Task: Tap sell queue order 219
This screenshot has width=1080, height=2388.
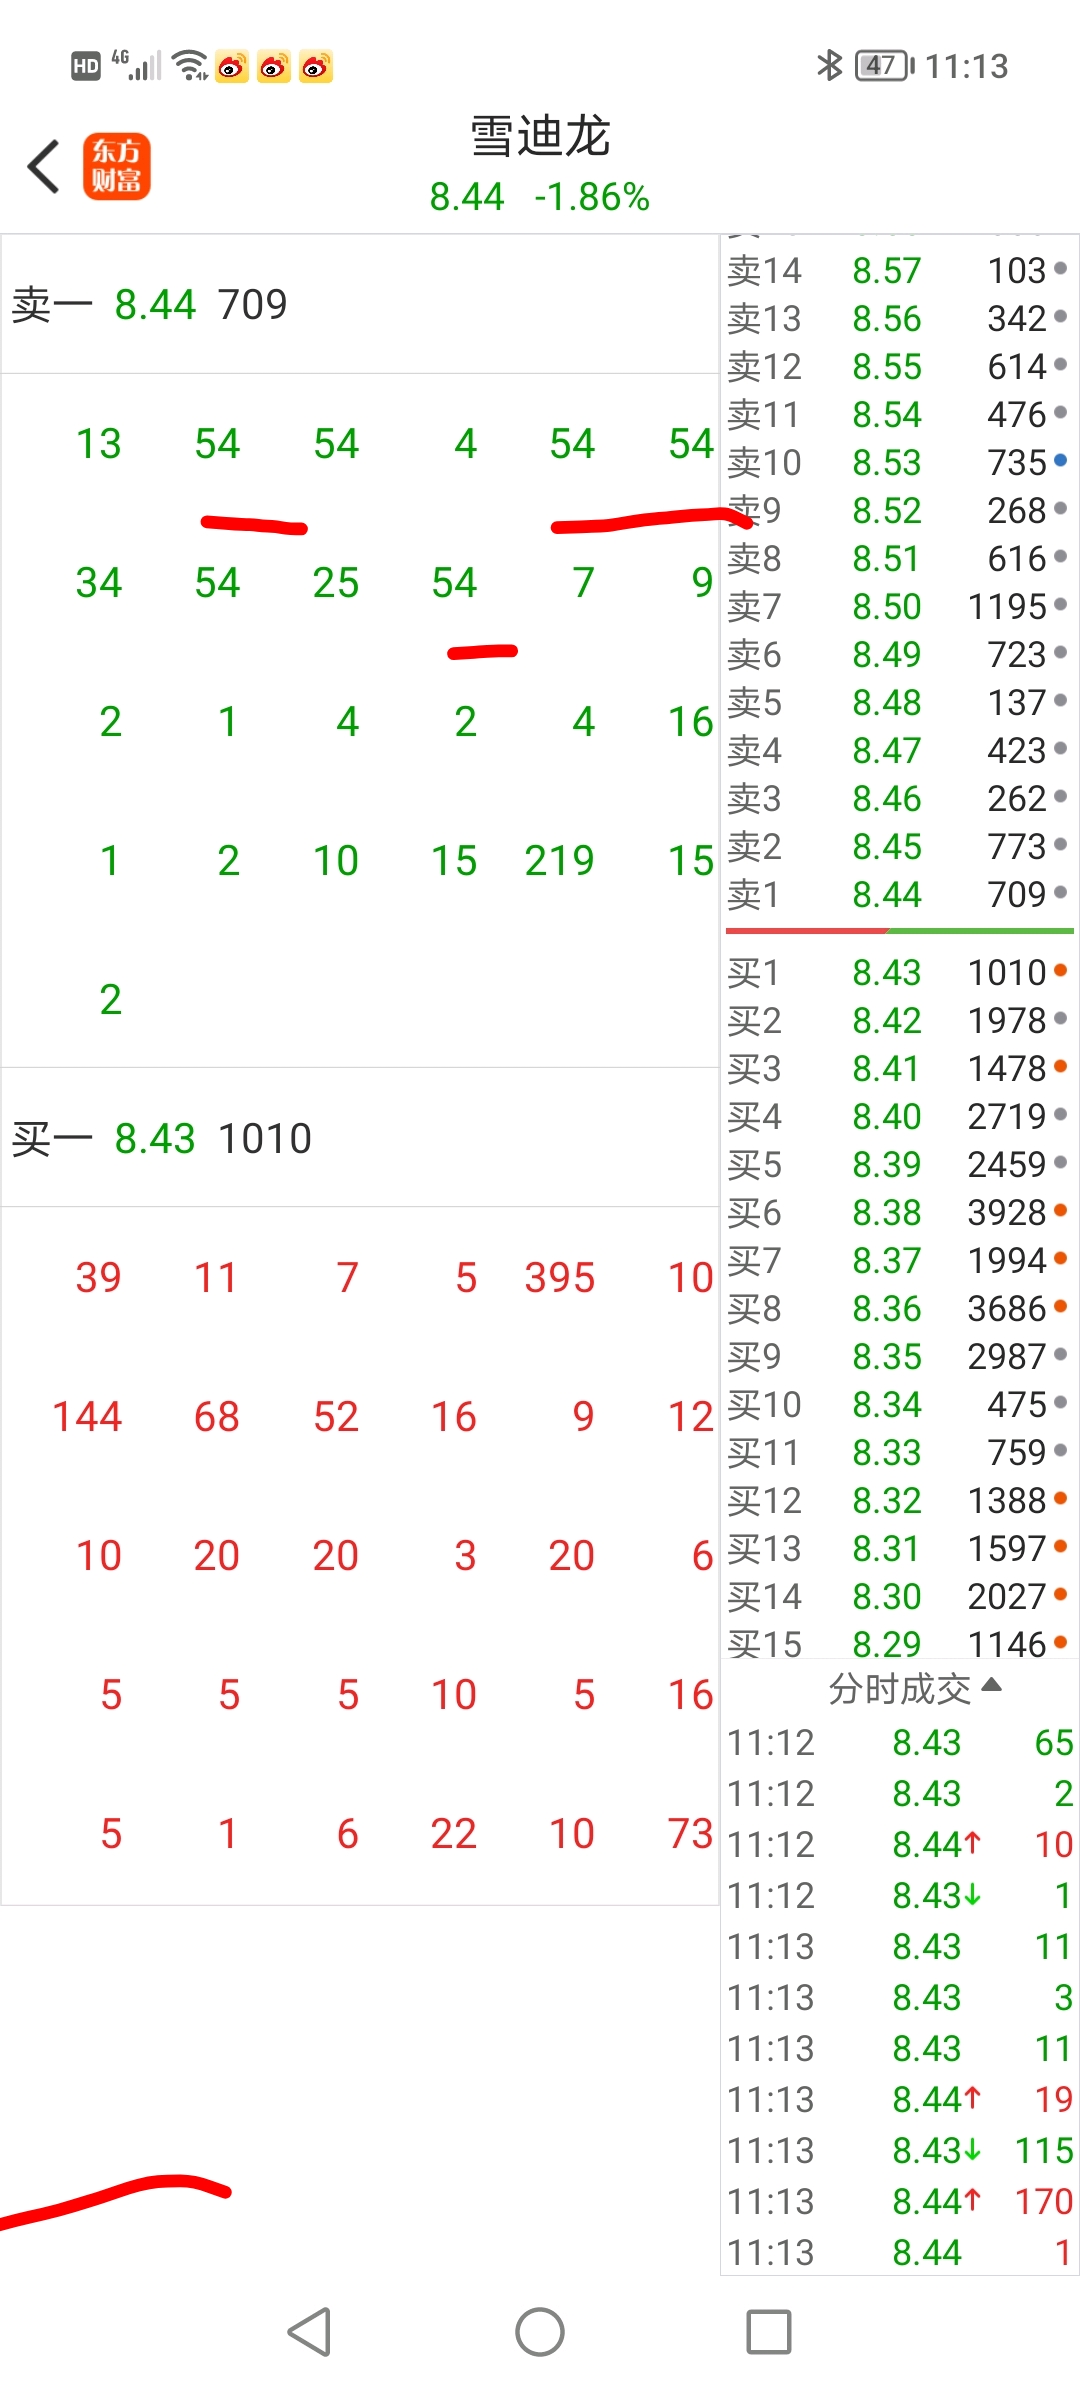Action: [x=560, y=860]
